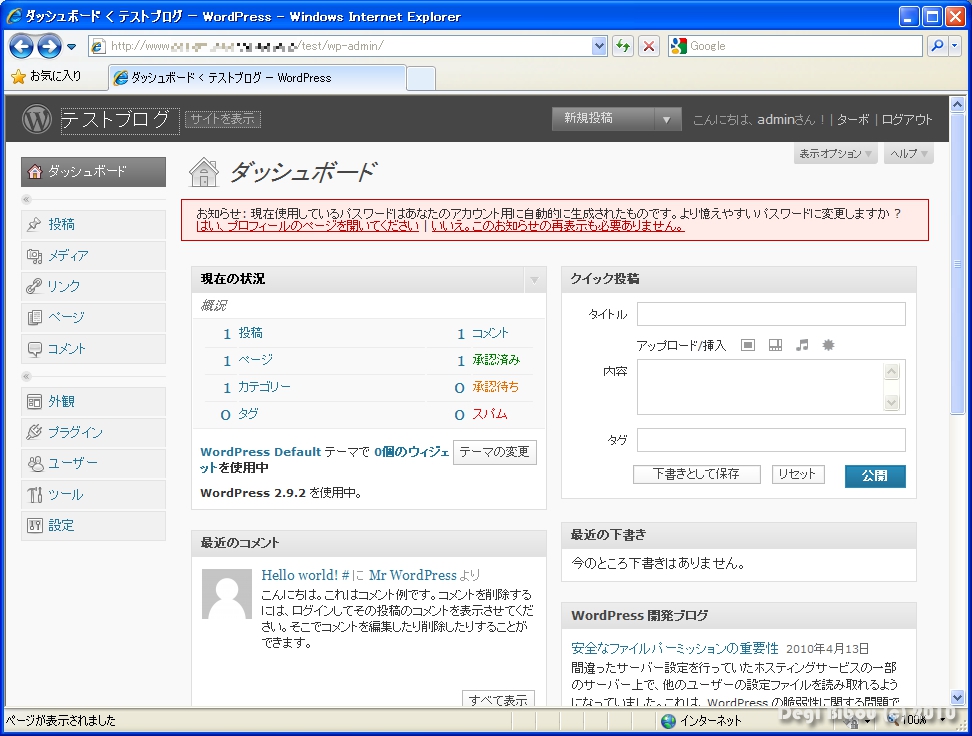Click the settings icon beside 設定
972x736 pixels.
point(34,526)
